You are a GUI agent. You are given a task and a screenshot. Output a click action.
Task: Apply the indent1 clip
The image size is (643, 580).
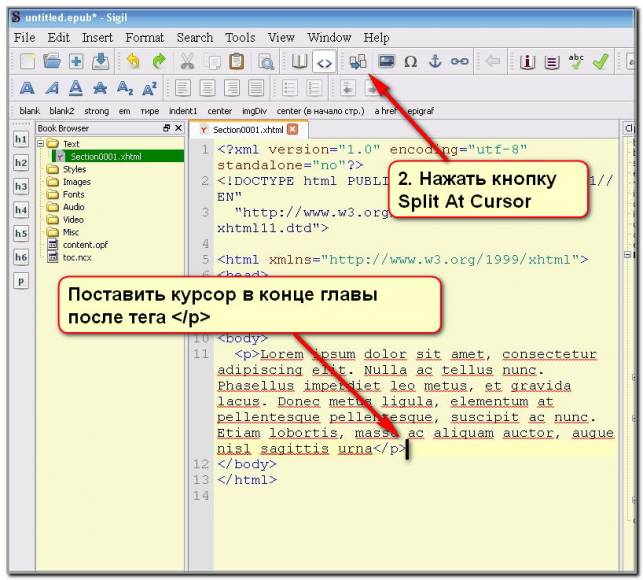coord(183,111)
